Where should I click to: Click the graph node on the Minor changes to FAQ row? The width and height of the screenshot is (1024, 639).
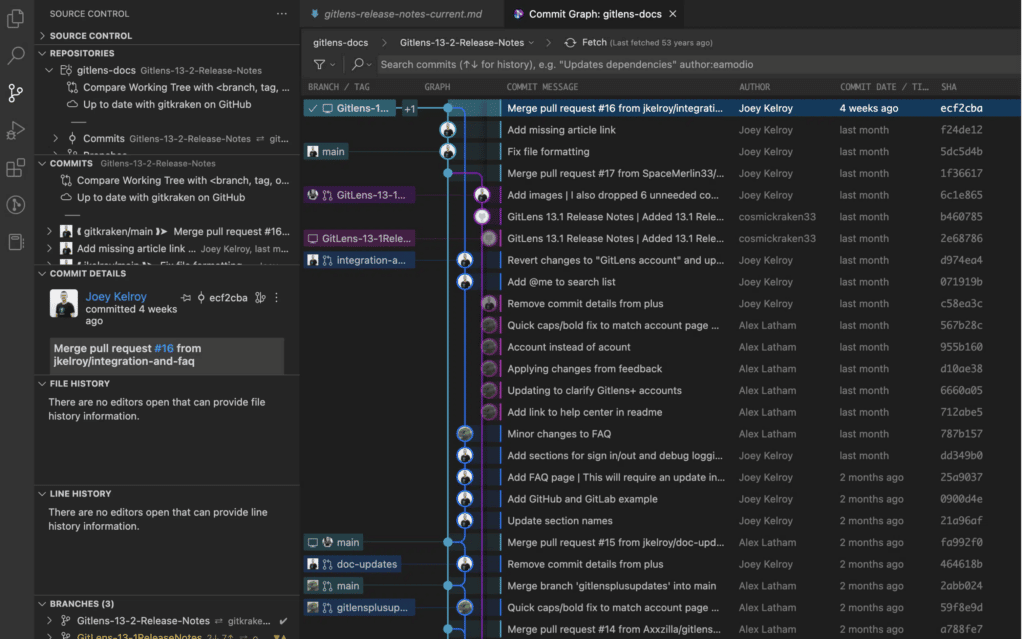(465, 434)
